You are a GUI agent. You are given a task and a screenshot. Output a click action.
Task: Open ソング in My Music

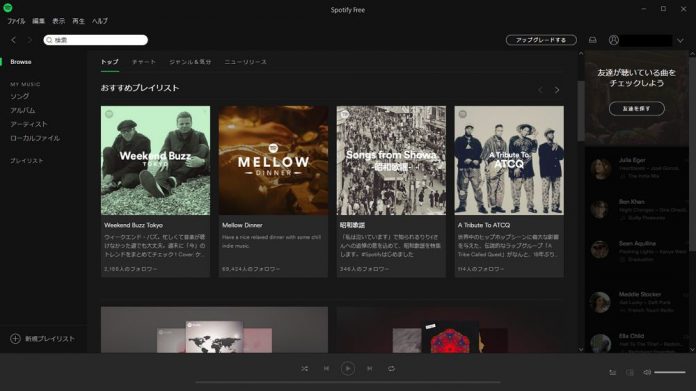coord(20,96)
